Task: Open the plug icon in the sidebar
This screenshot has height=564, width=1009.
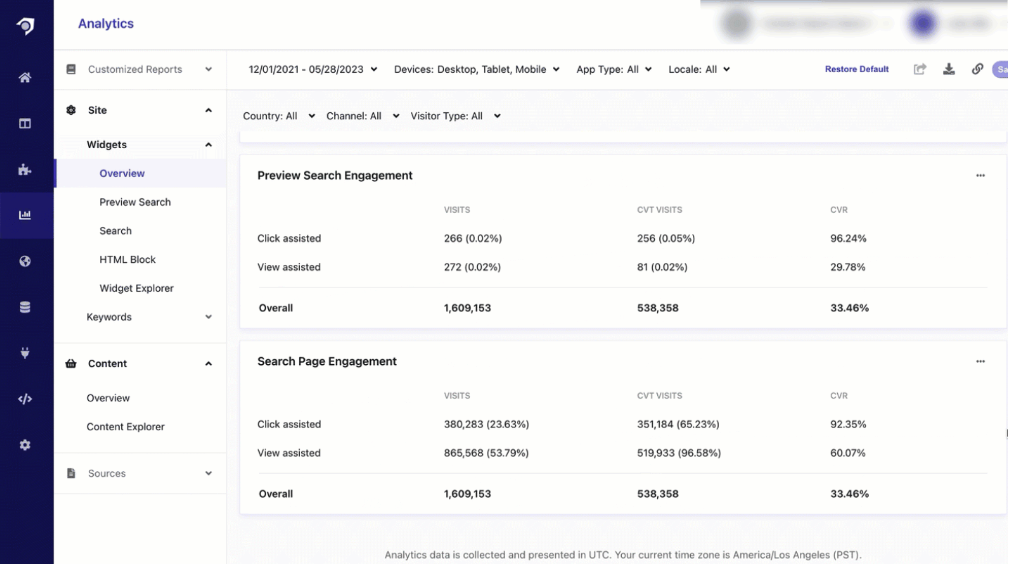Action: 25,353
